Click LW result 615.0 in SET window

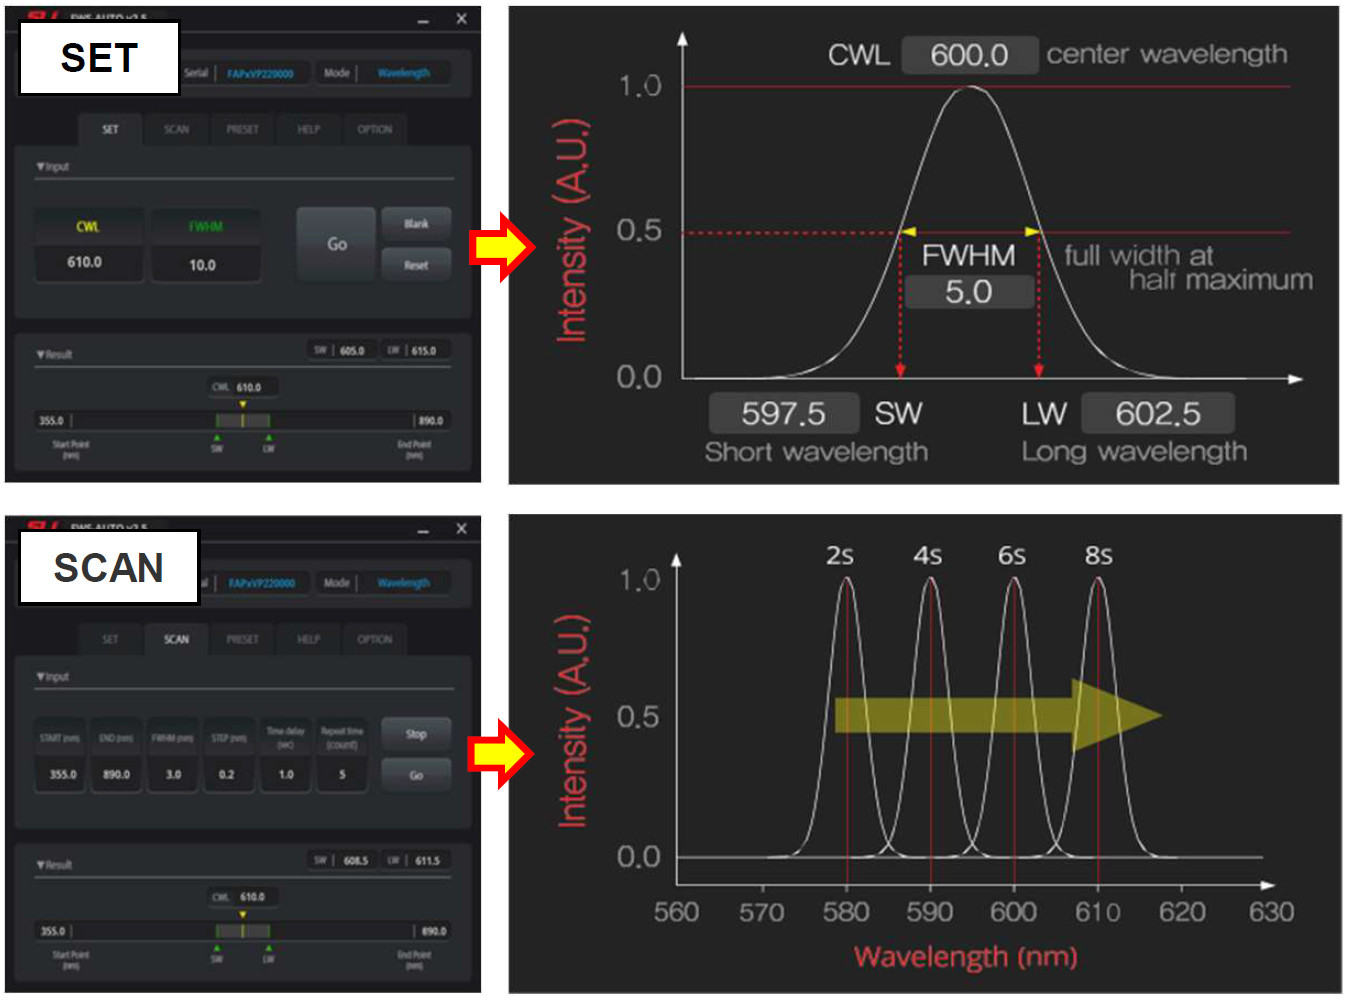point(414,351)
